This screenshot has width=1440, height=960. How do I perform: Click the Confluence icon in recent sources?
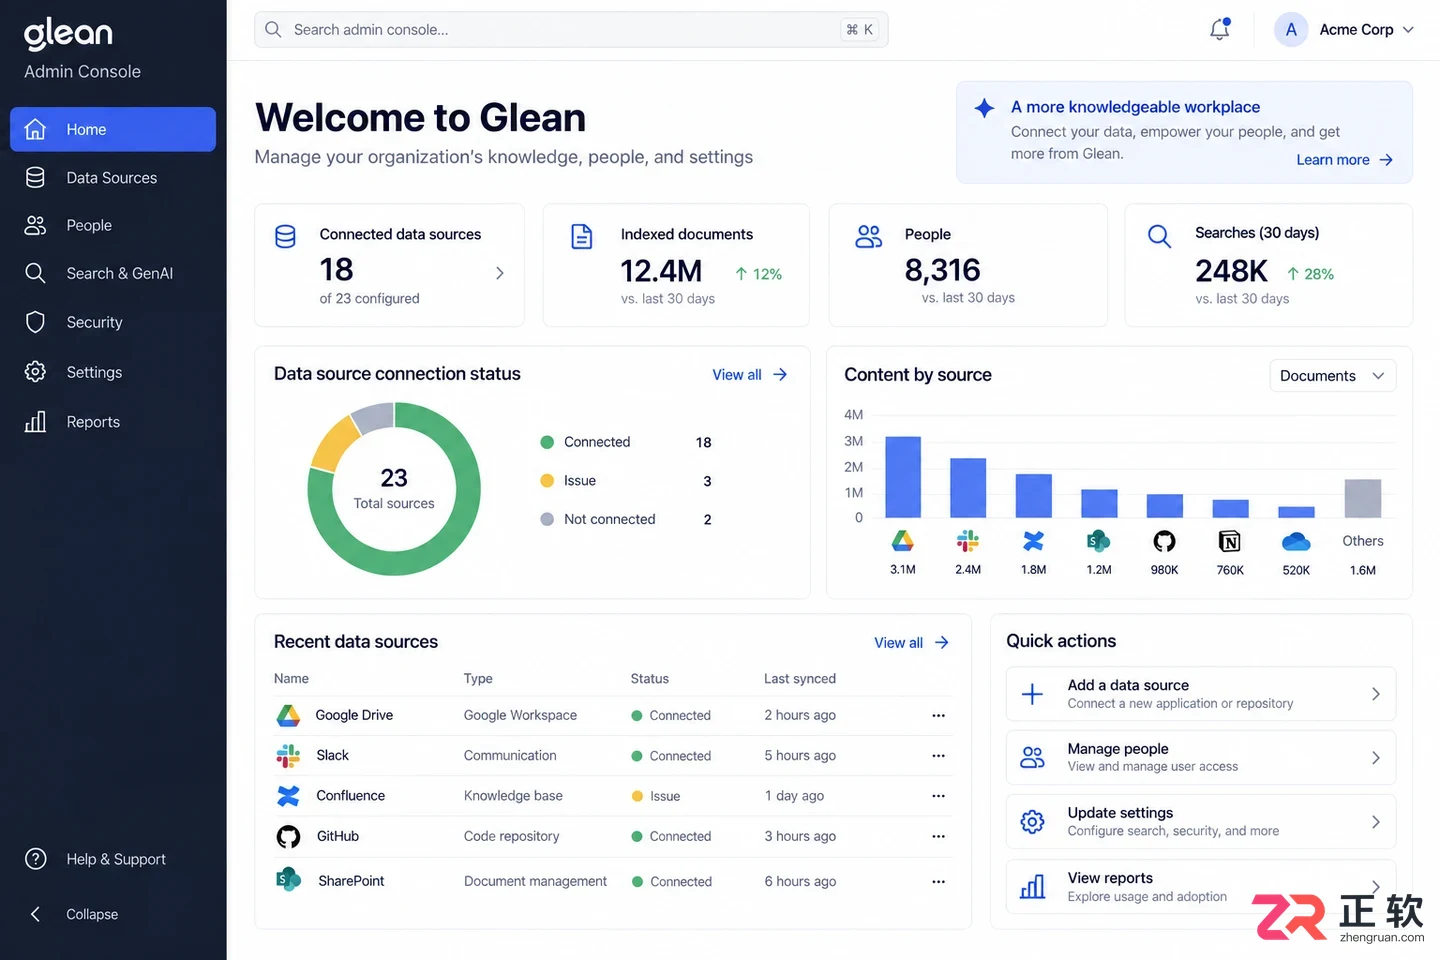tap(288, 796)
